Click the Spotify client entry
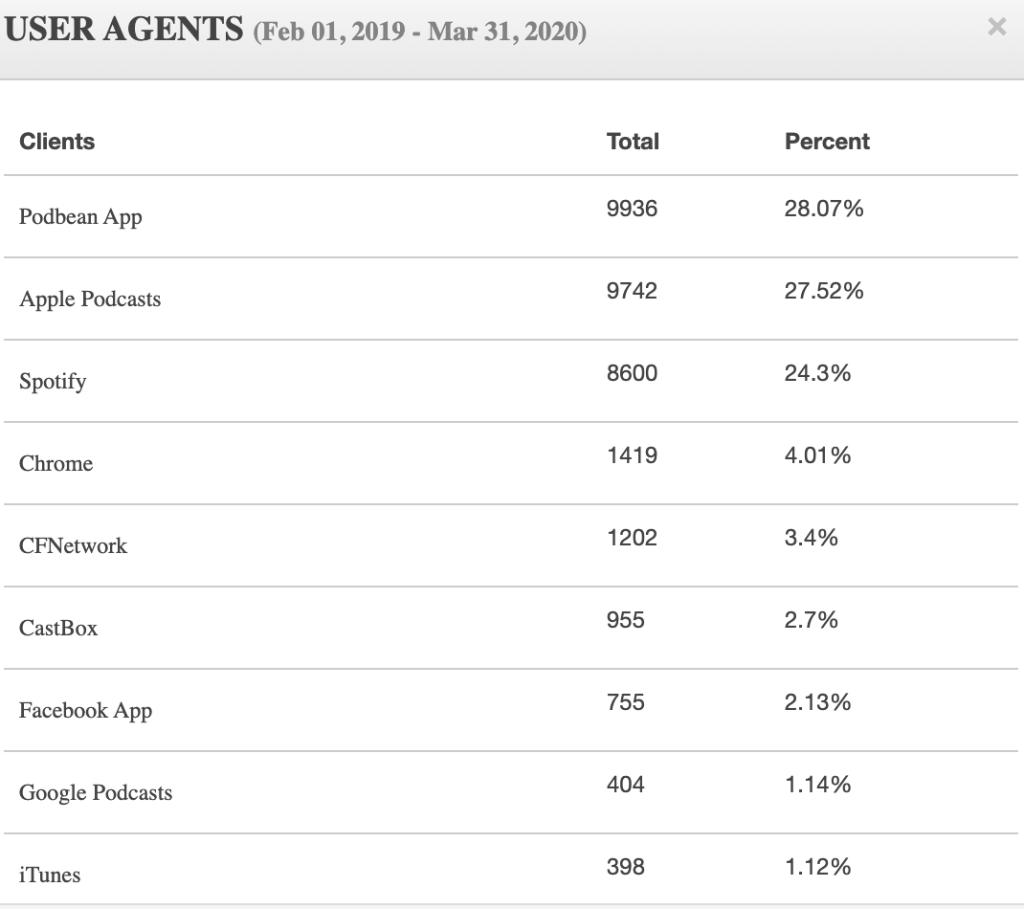1024x909 pixels. [x=53, y=381]
